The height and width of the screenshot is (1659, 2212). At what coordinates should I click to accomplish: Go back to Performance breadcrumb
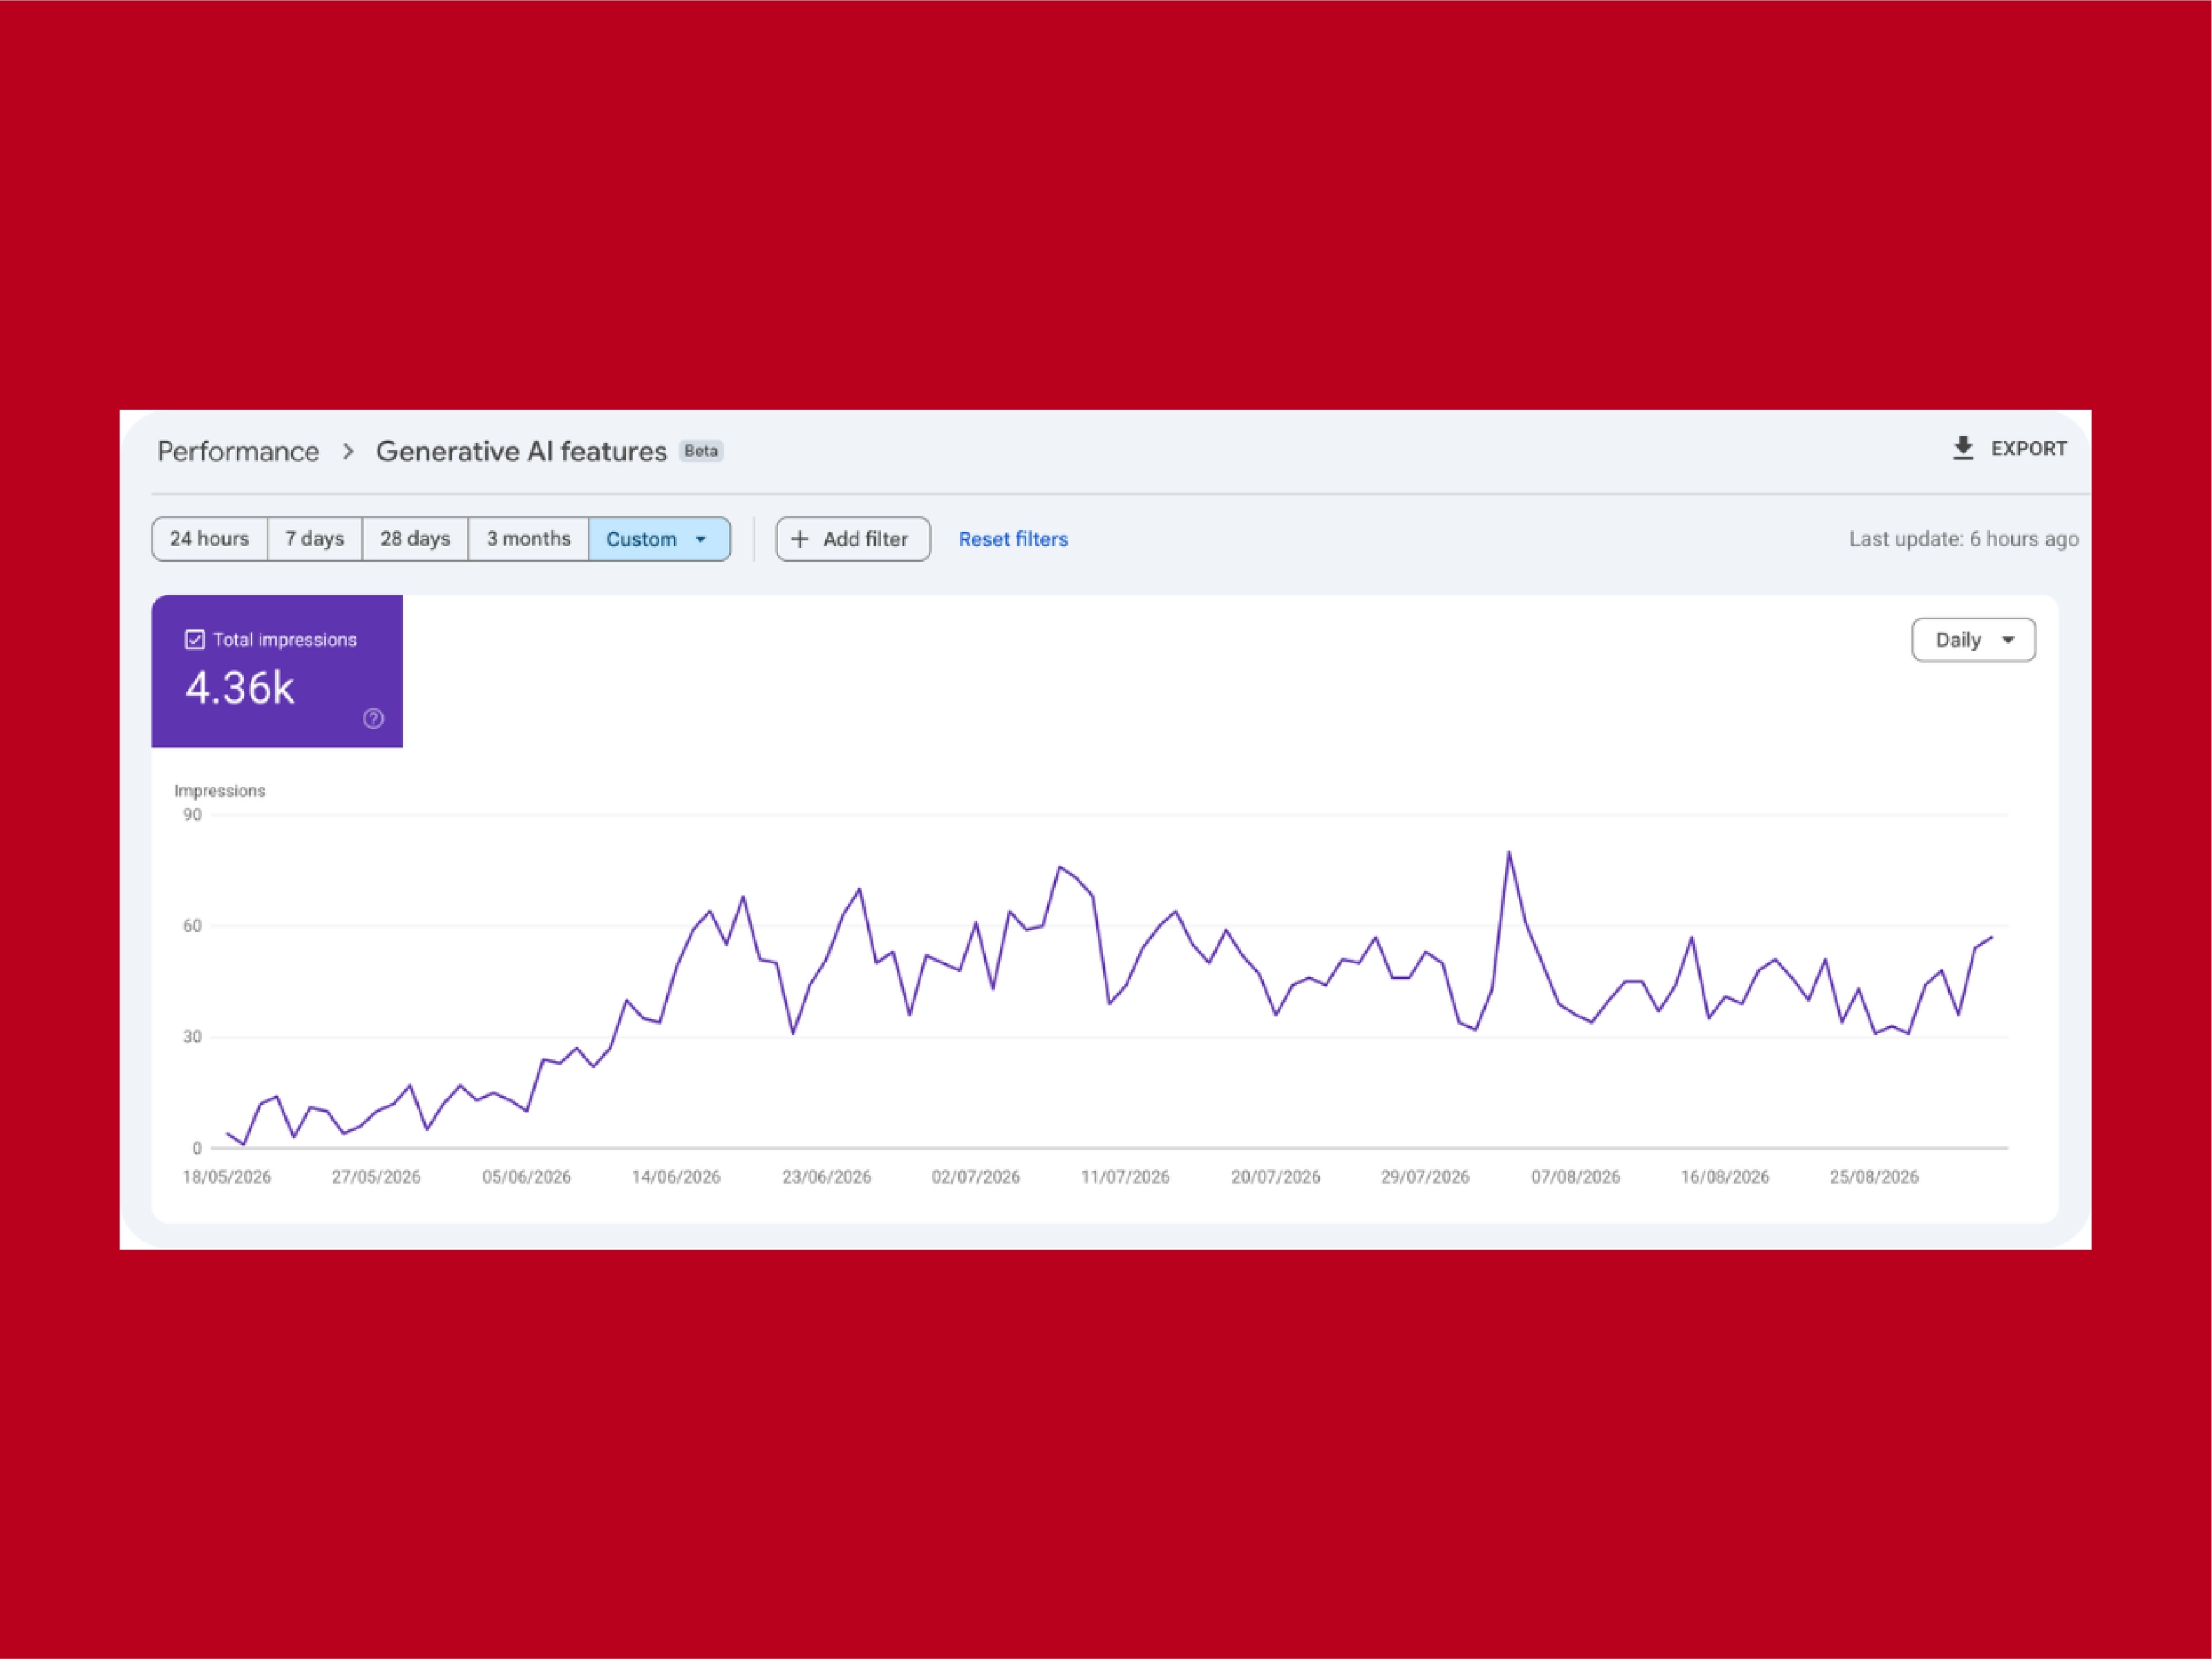pyautogui.click(x=238, y=451)
